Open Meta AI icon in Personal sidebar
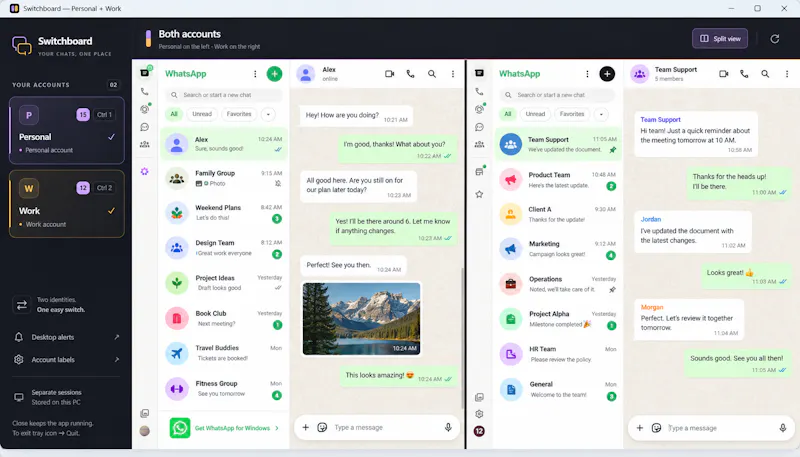Image resolution: width=800 pixels, height=457 pixels. pos(145,172)
